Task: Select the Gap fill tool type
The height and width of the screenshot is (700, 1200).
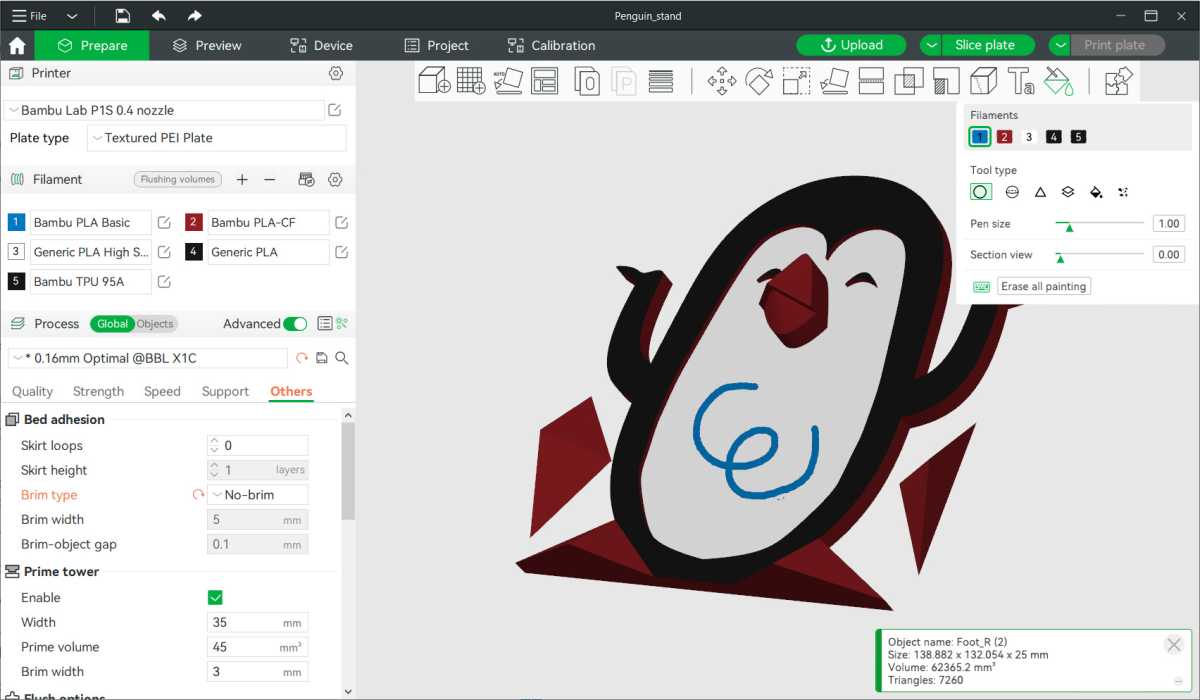Action: pyautogui.click(x=1123, y=192)
